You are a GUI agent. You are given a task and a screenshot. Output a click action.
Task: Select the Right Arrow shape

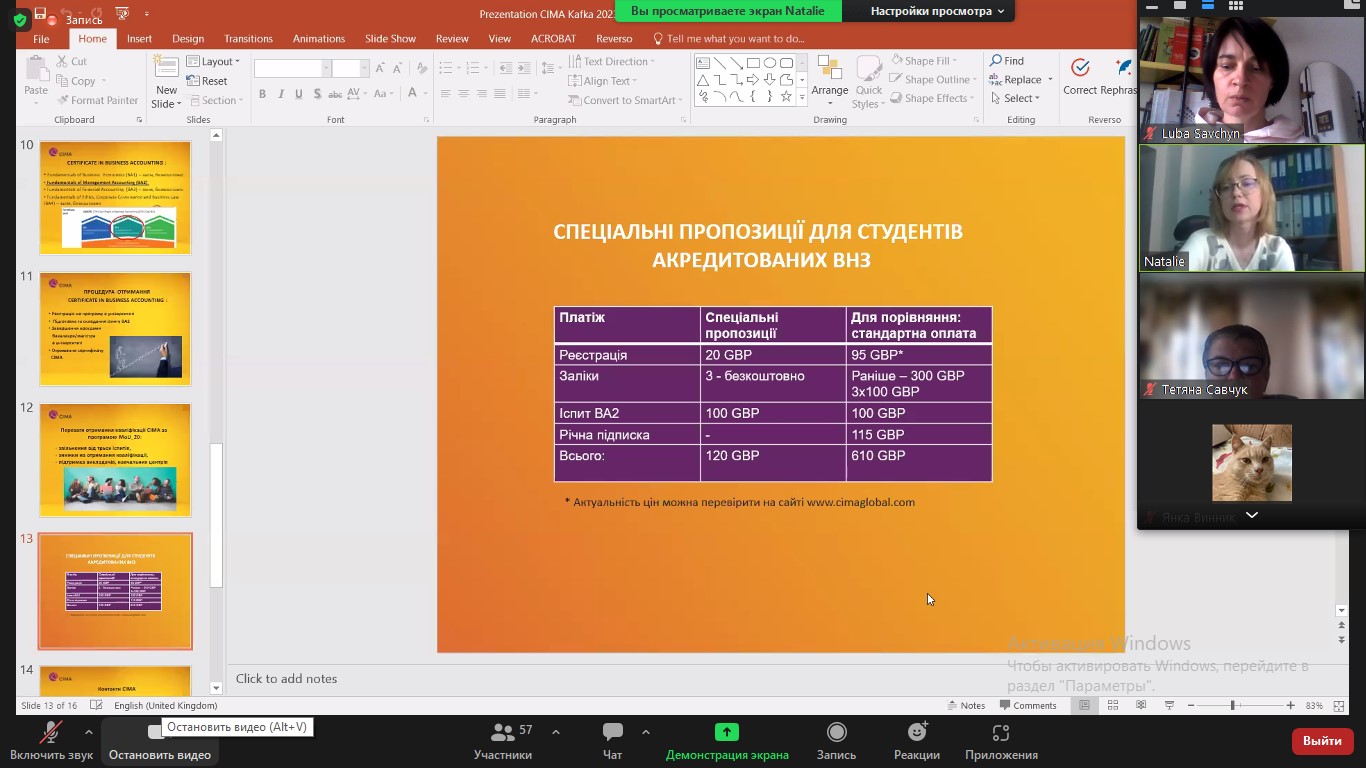click(x=753, y=80)
